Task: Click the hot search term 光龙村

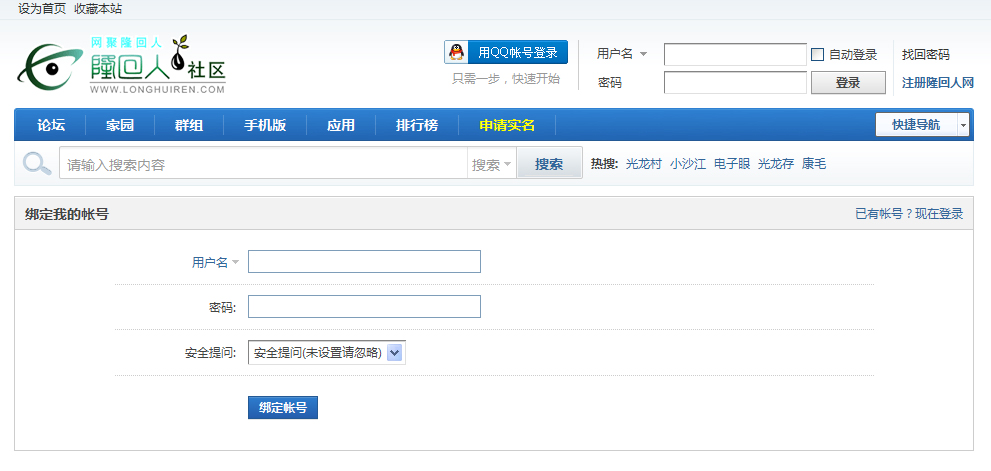Action: 643,164
